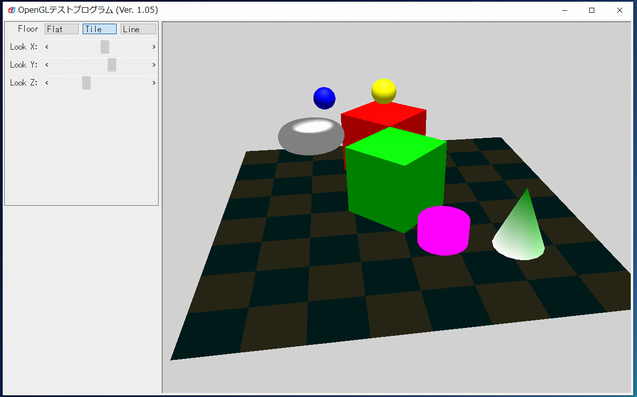Click the Floor label text
Viewport: 637px width, 397px height.
tap(28, 29)
